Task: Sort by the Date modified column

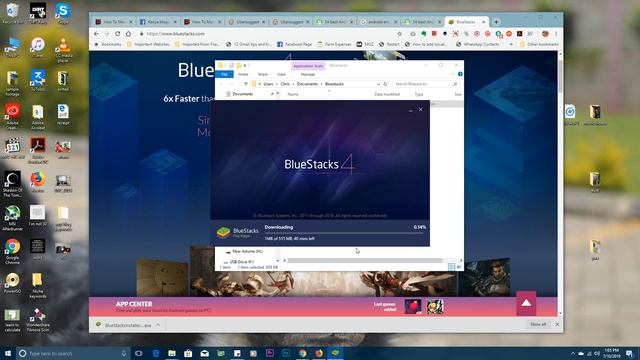Action: tap(387, 94)
